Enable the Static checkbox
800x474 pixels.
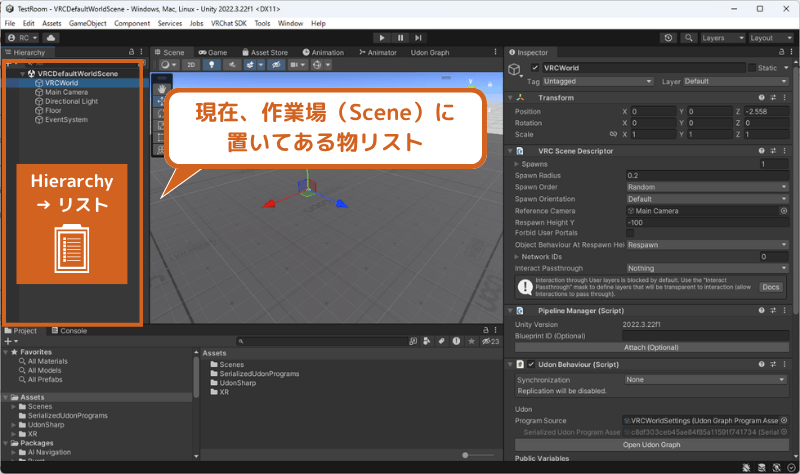[752, 67]
